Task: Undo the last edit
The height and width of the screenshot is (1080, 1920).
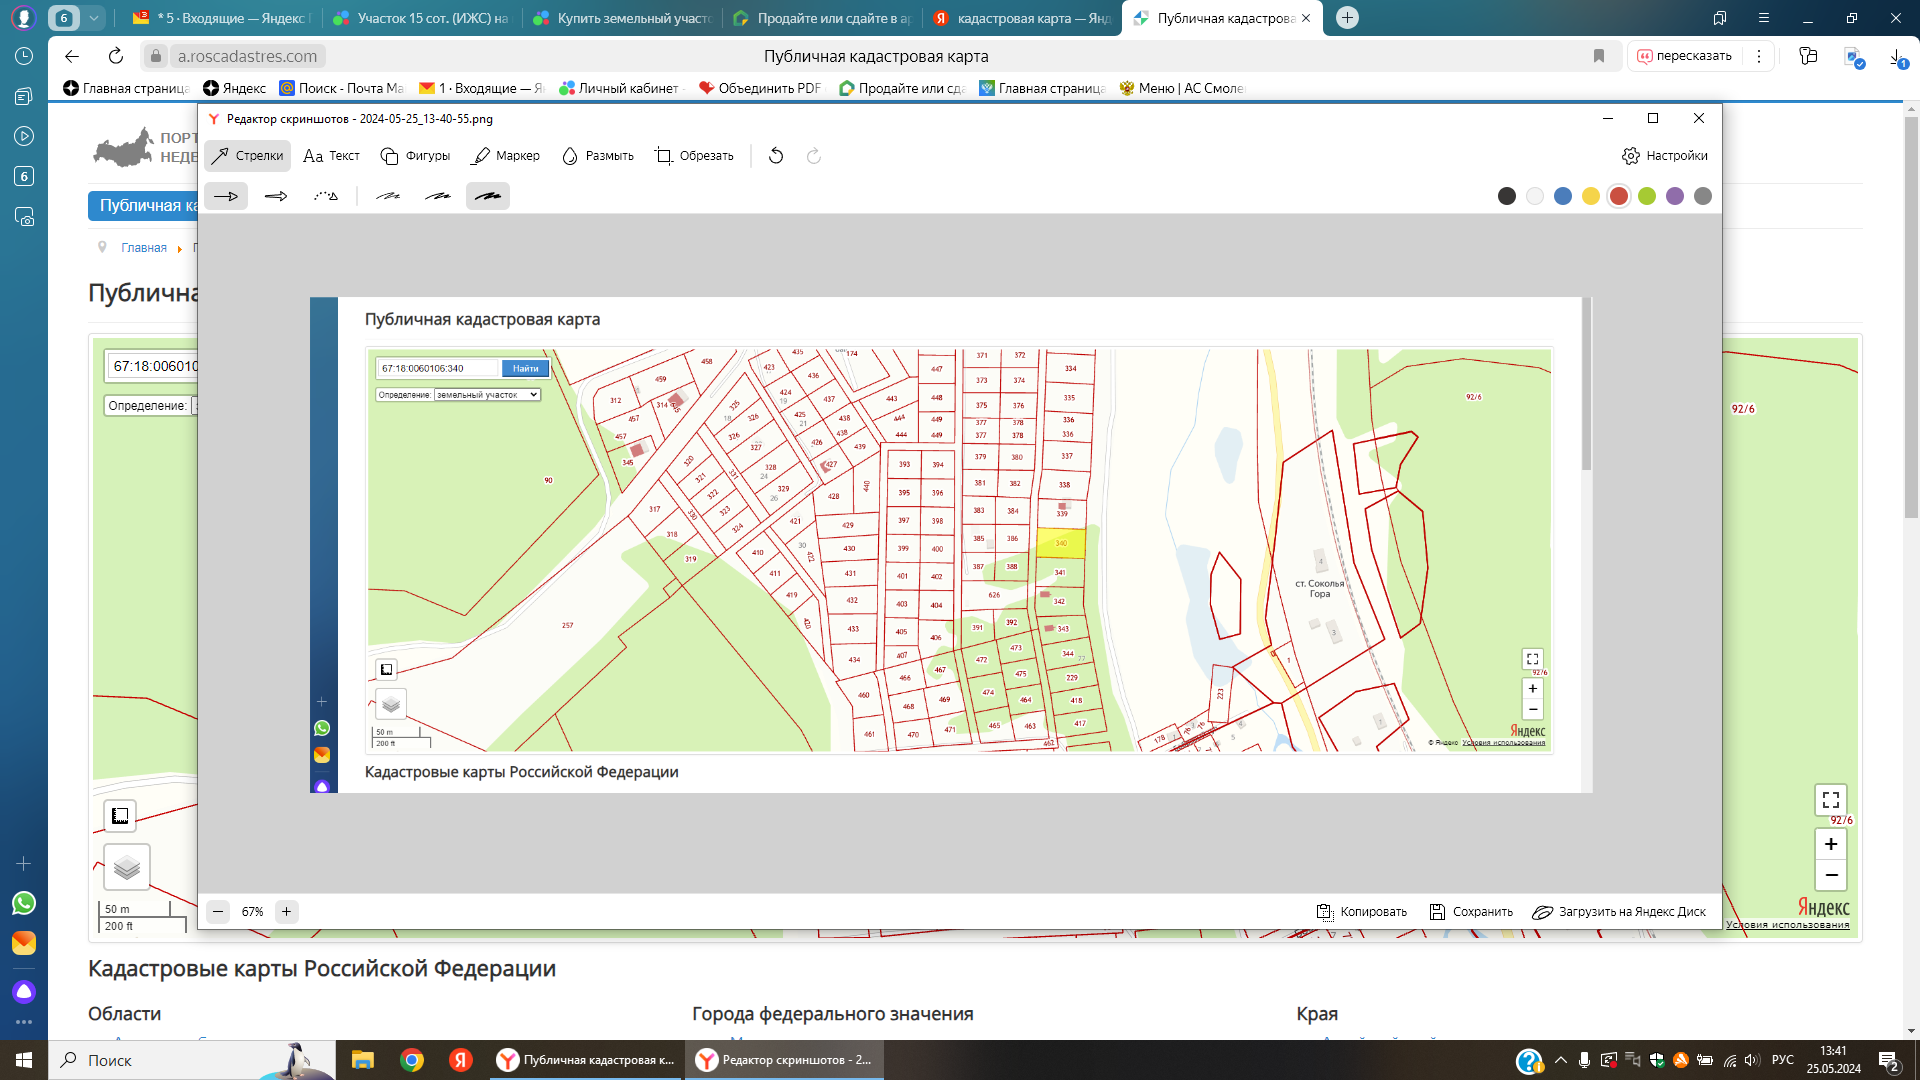Action: pyautogui.click(x=776, y=156)
